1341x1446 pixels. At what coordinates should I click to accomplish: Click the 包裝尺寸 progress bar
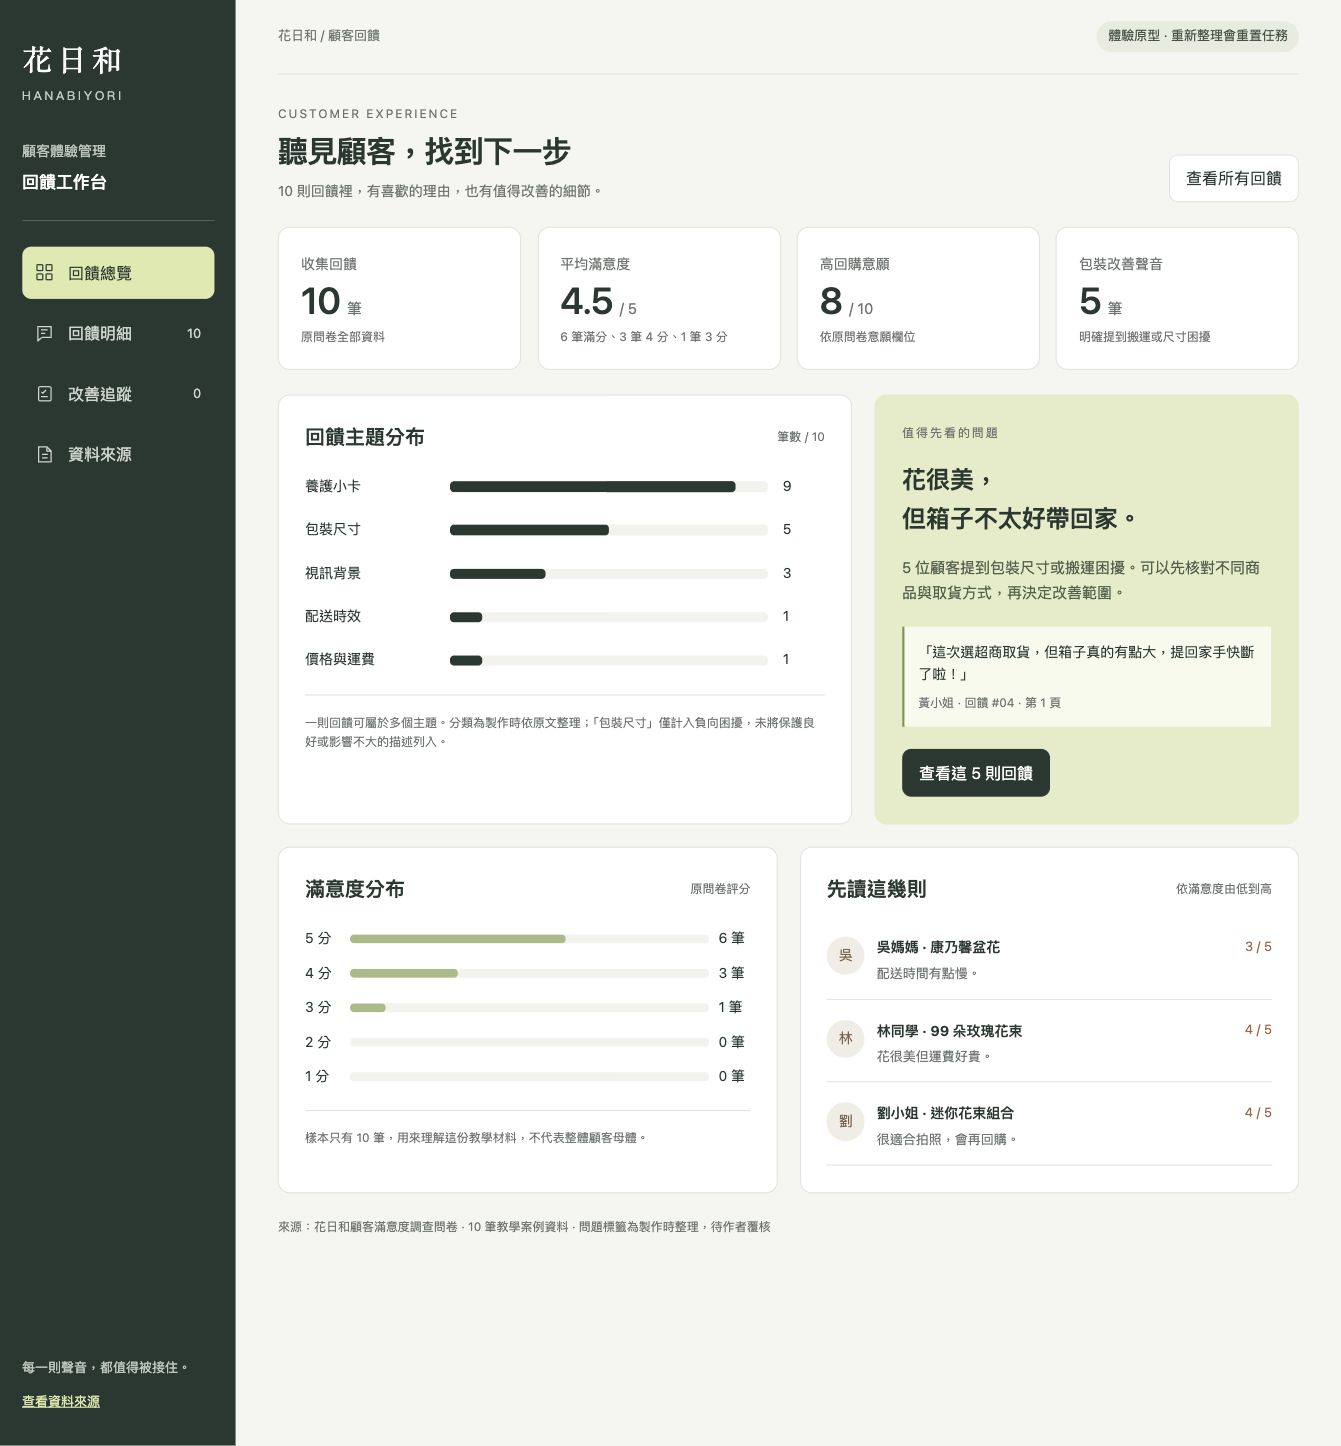click(x=608, y=530)
